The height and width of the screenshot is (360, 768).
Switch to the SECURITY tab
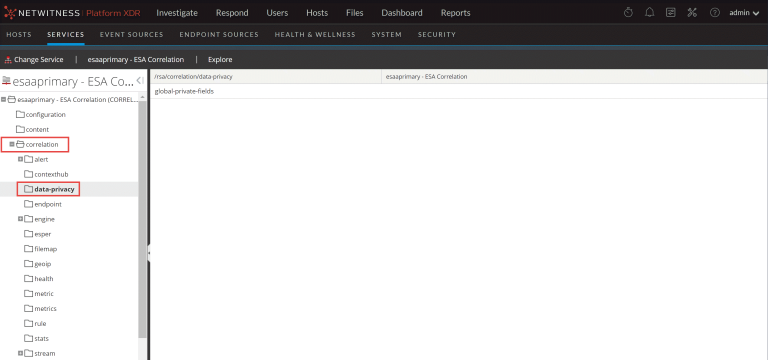coord(436,35)
